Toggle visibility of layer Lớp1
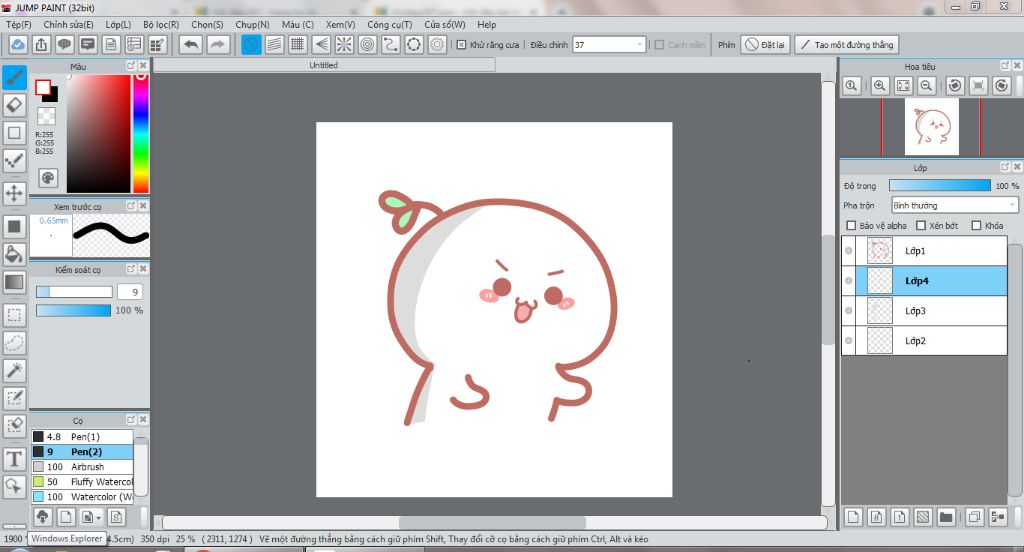 click(x=848, y=251)
